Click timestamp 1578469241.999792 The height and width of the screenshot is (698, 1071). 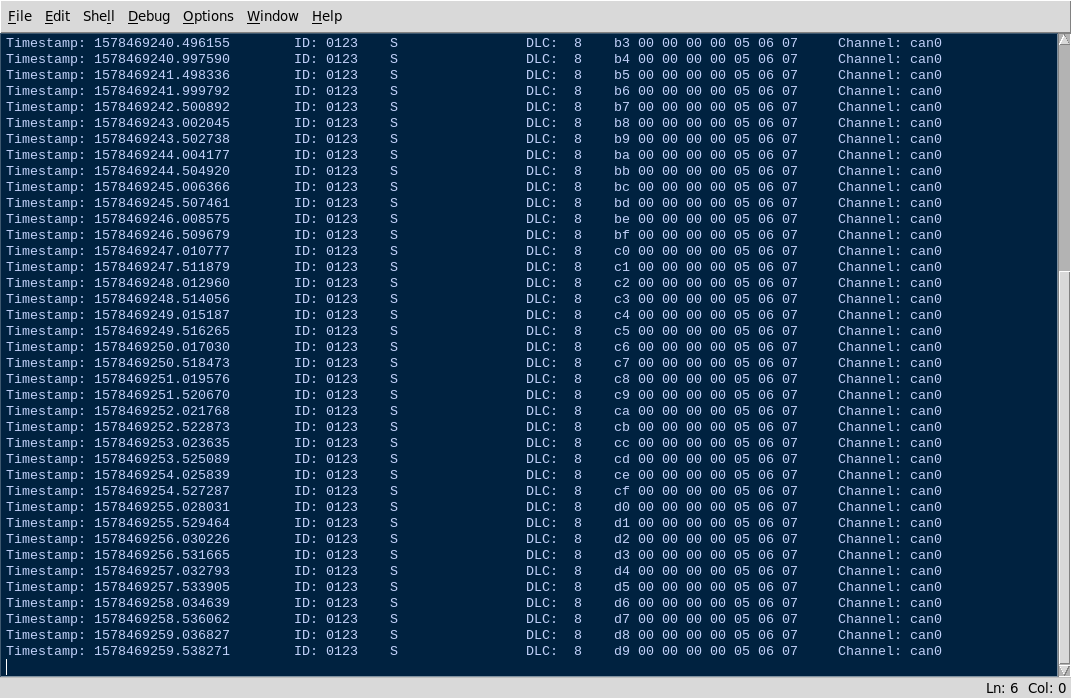162,91
